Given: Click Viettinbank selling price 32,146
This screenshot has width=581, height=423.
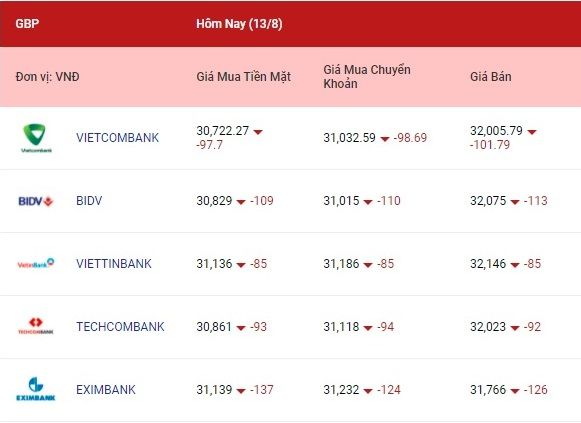Looking at the screenshot, I should (x=488, y=264).
